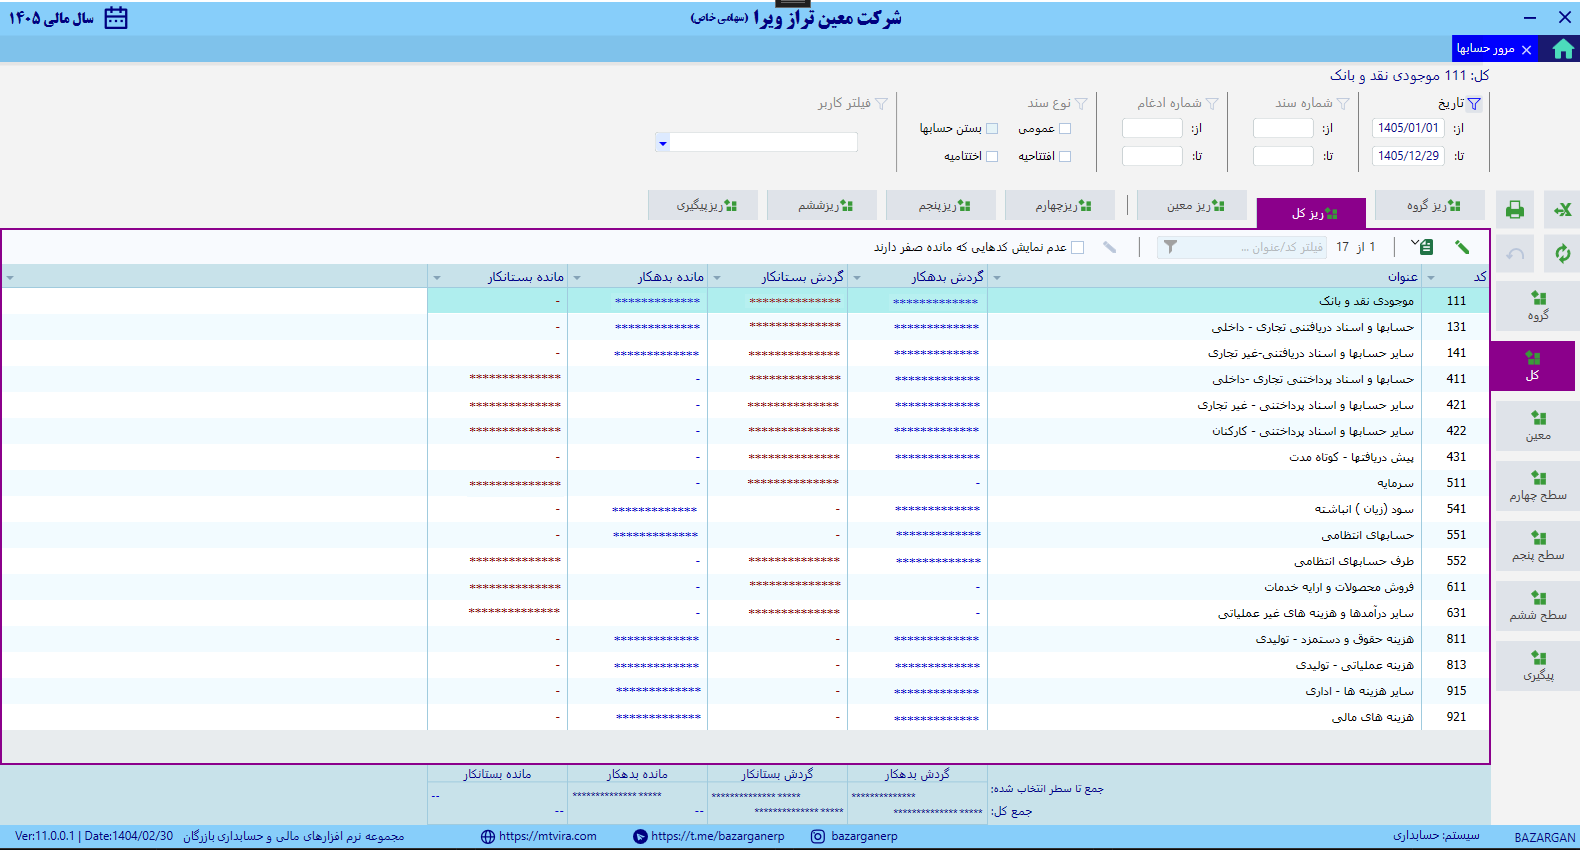The image size is (1580, 850).
Task: Click the date-to field 1405/12/29
Action: point(1408,156)
